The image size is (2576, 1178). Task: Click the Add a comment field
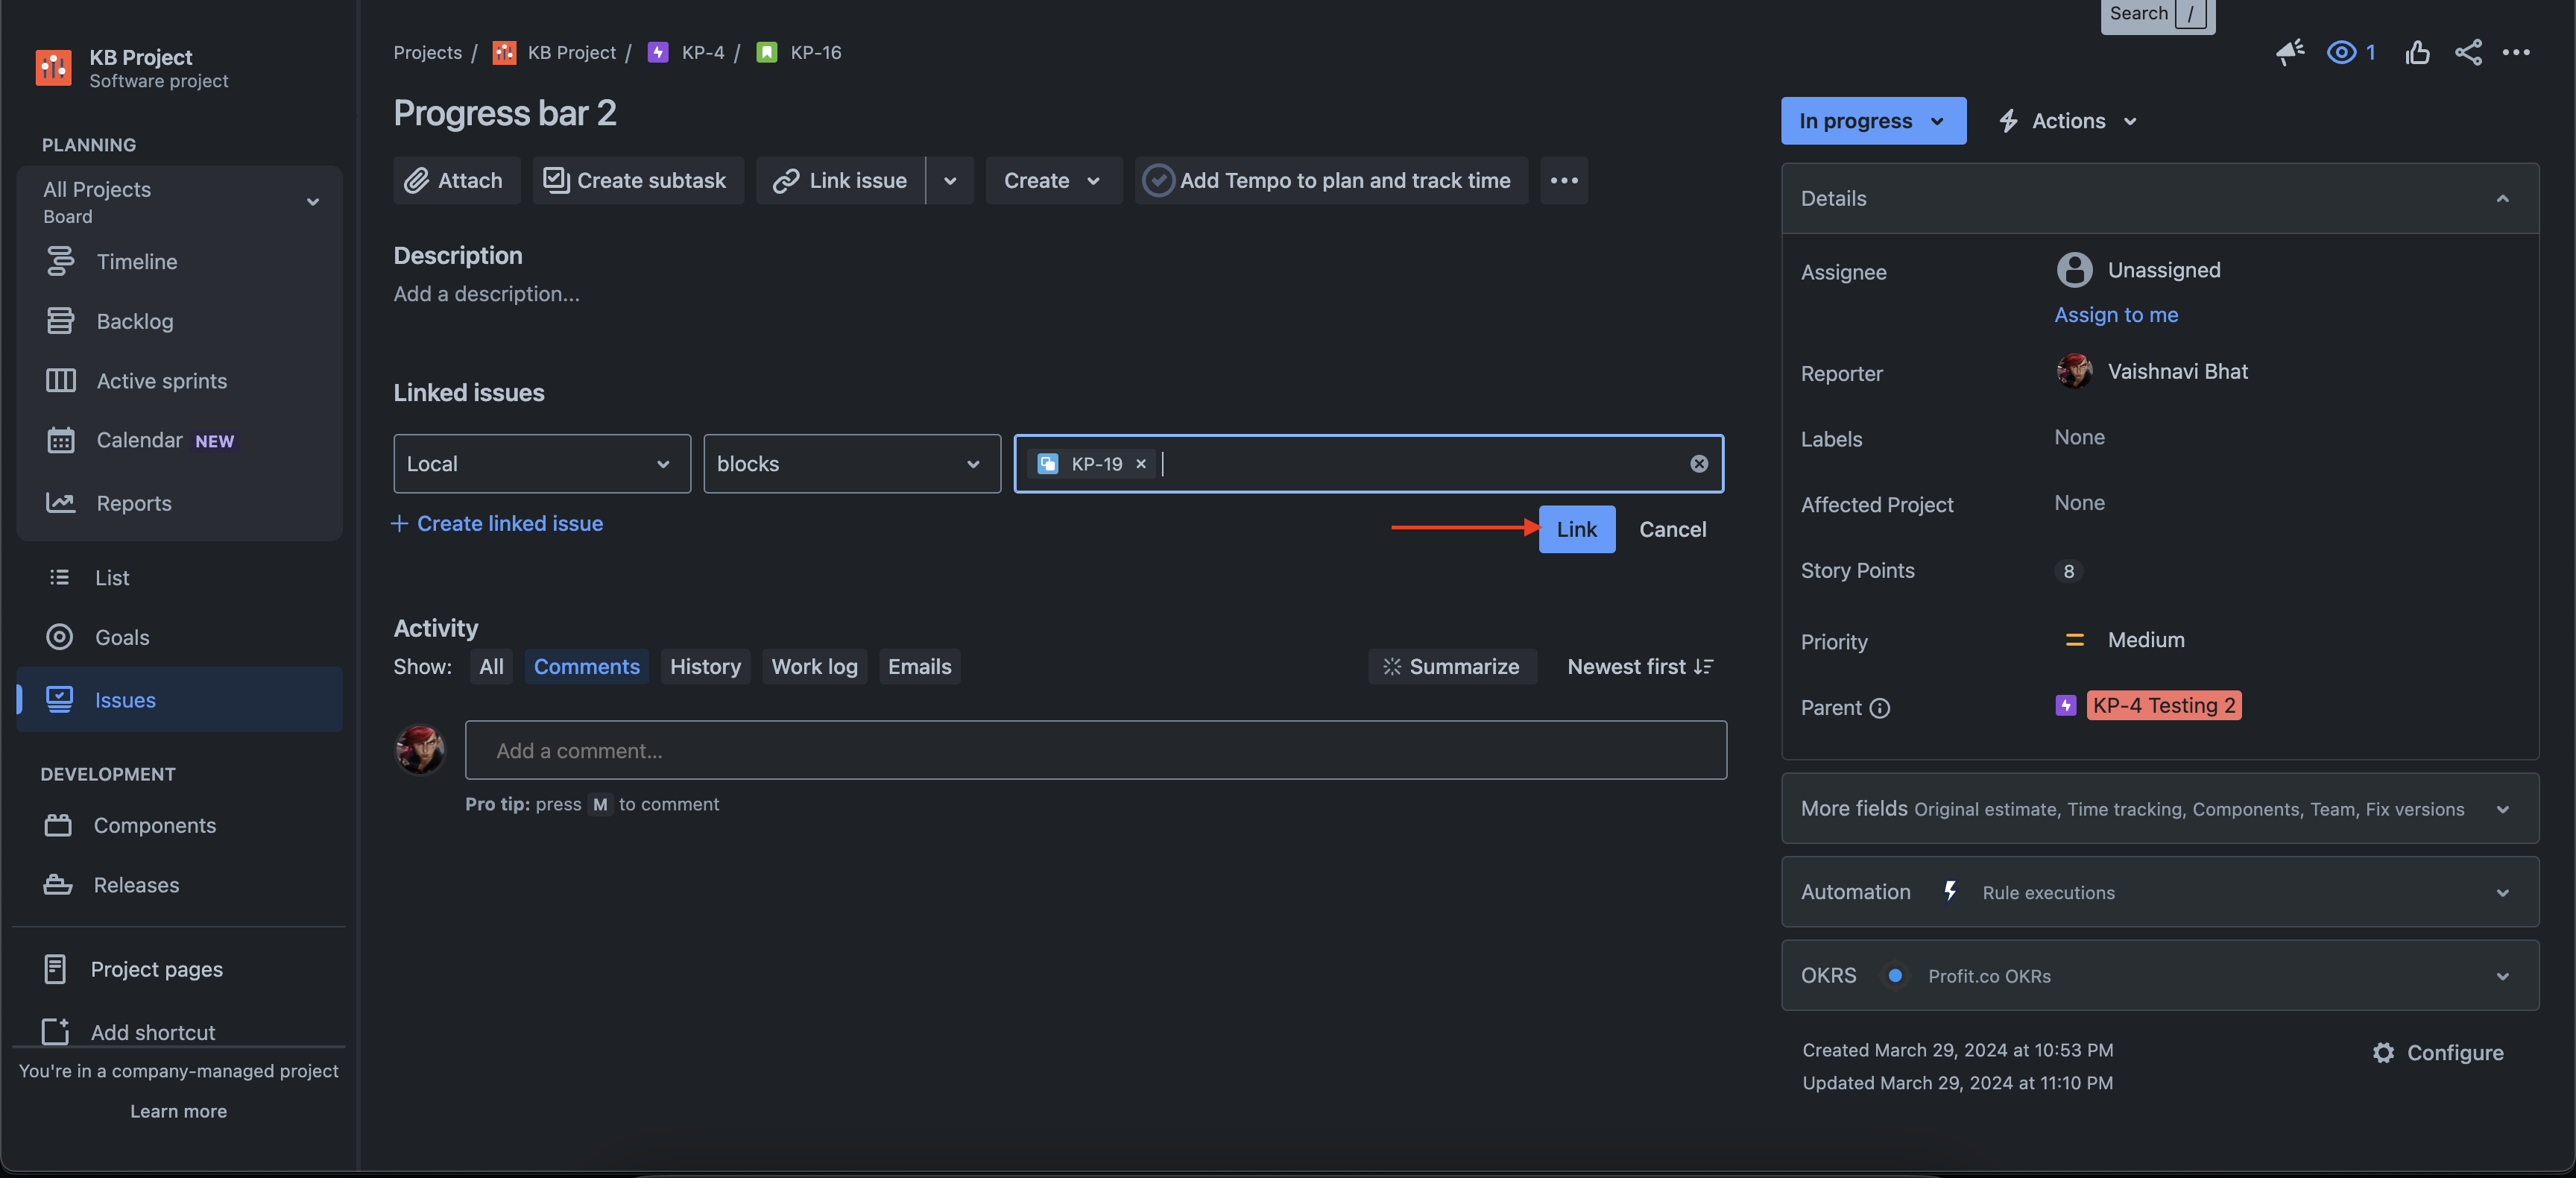tap(1095, 750)
